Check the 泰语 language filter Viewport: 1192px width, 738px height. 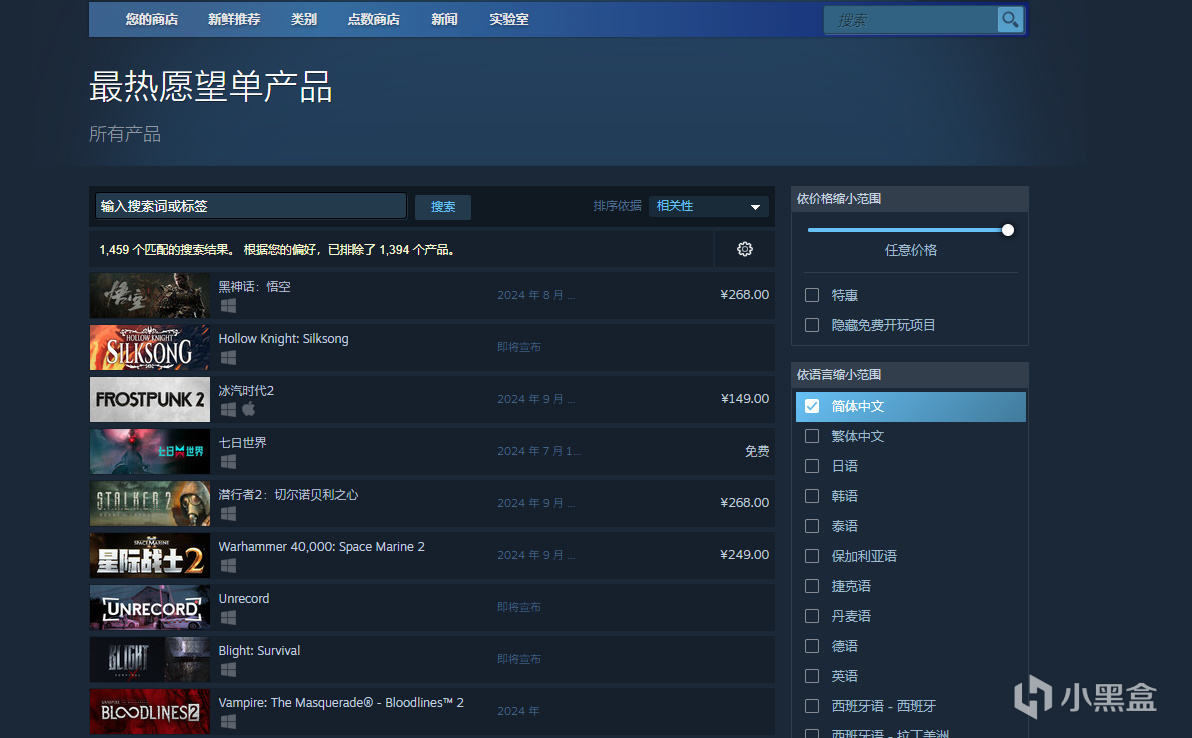coord(812,526)
